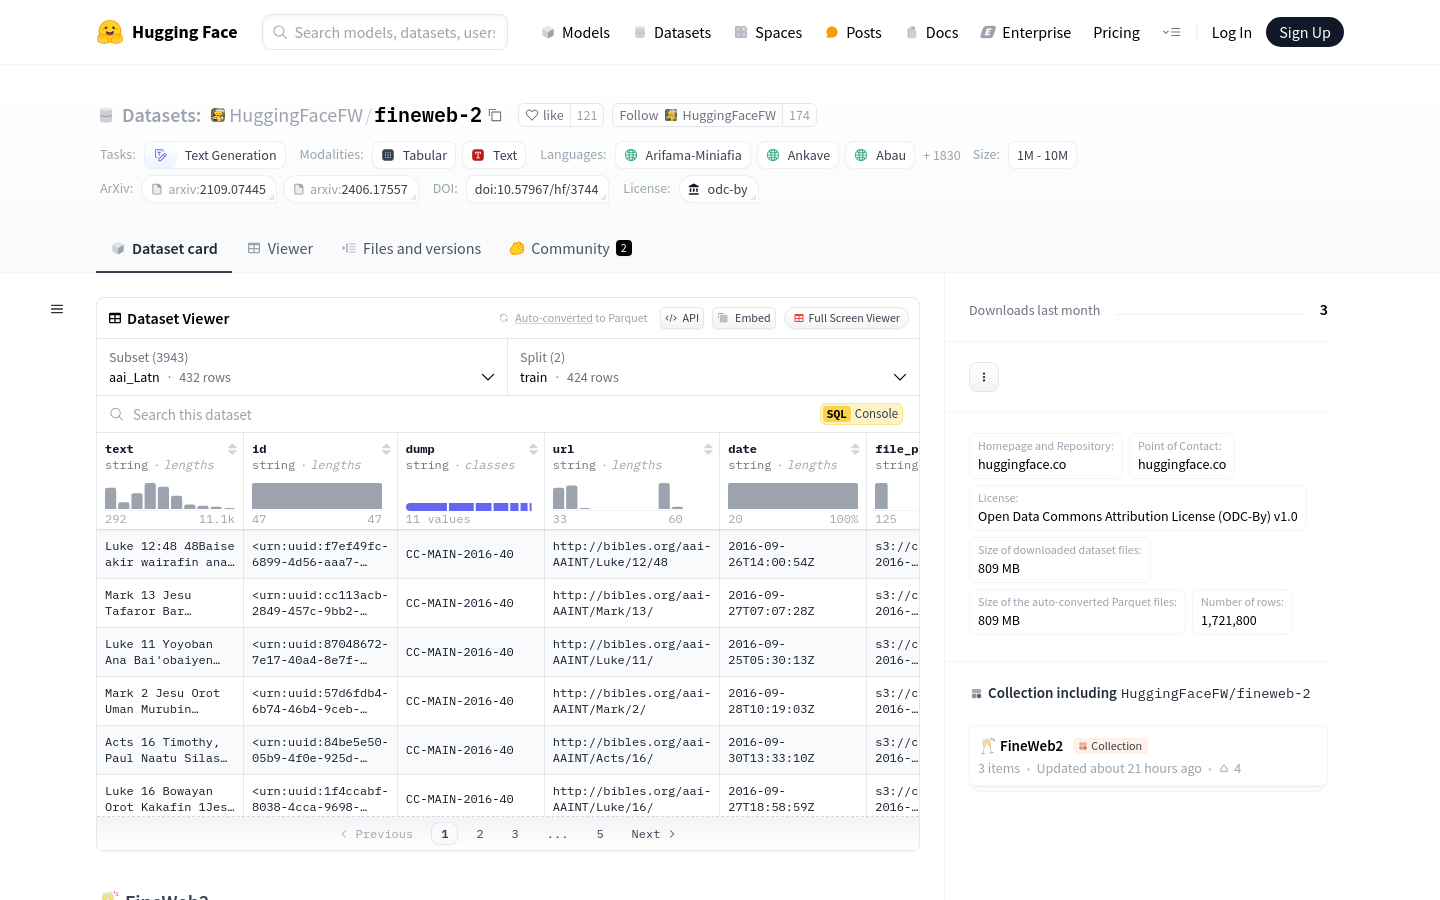Screen dimensions: 1440x900
Task: Sort by the id column
Action: click(386, 449)
